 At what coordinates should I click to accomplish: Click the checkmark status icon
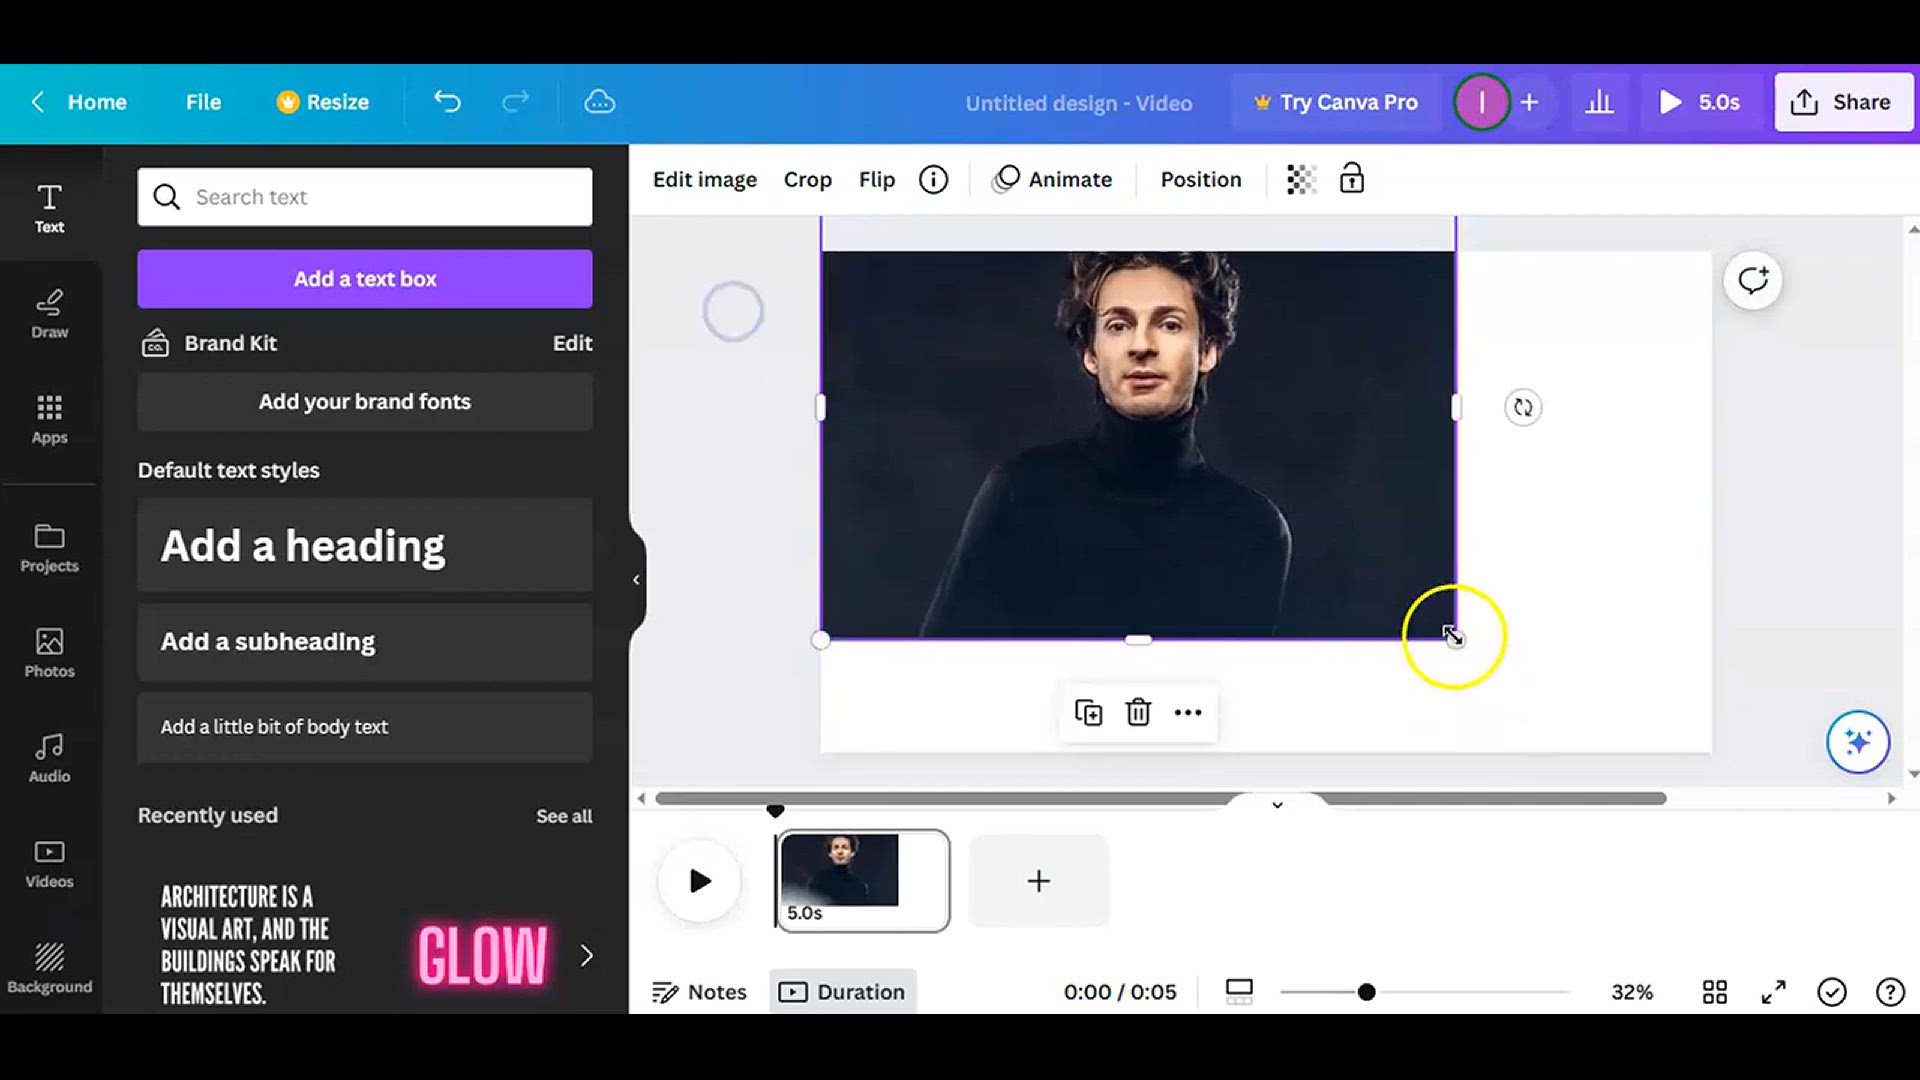(x=1832, y=992)
